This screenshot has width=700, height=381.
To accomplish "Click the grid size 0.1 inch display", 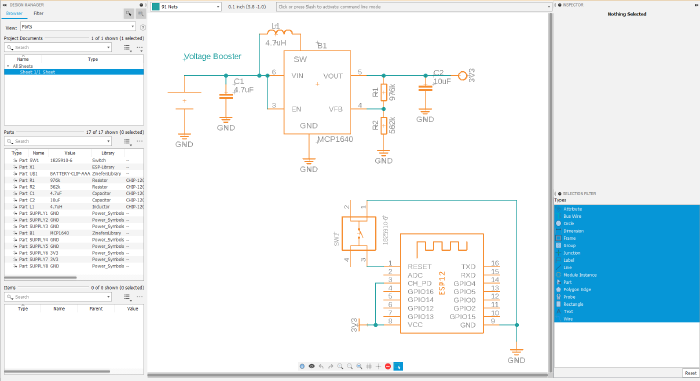I will (247, 7).
